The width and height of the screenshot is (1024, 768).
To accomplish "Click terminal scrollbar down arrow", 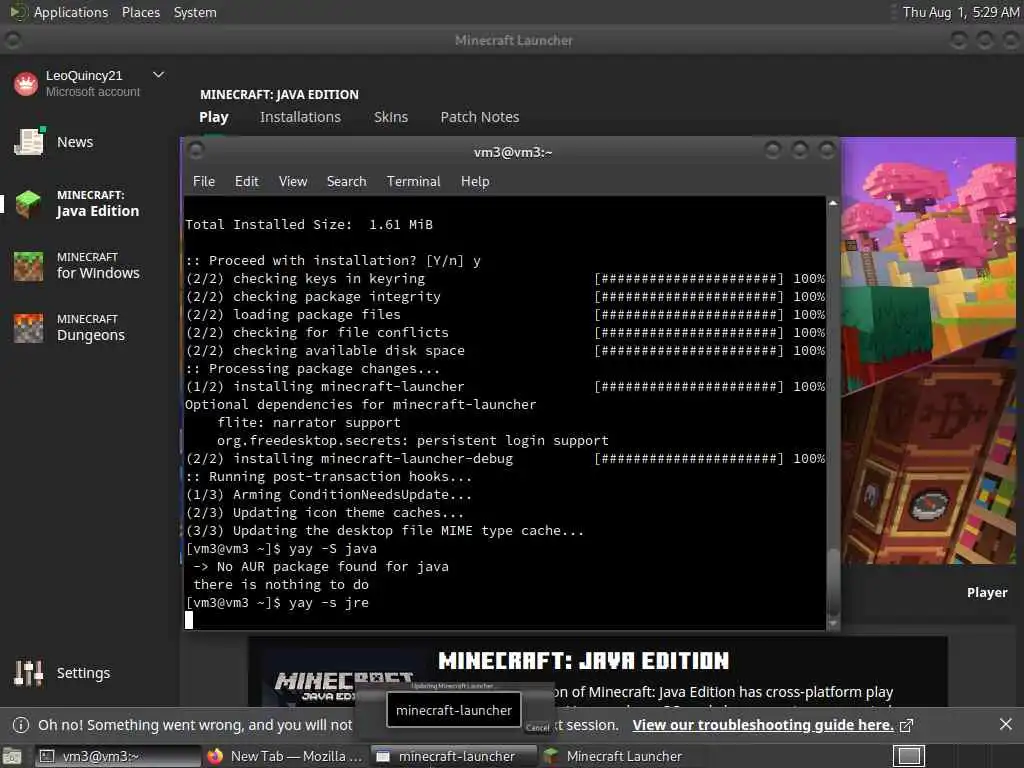I will 833,624.
